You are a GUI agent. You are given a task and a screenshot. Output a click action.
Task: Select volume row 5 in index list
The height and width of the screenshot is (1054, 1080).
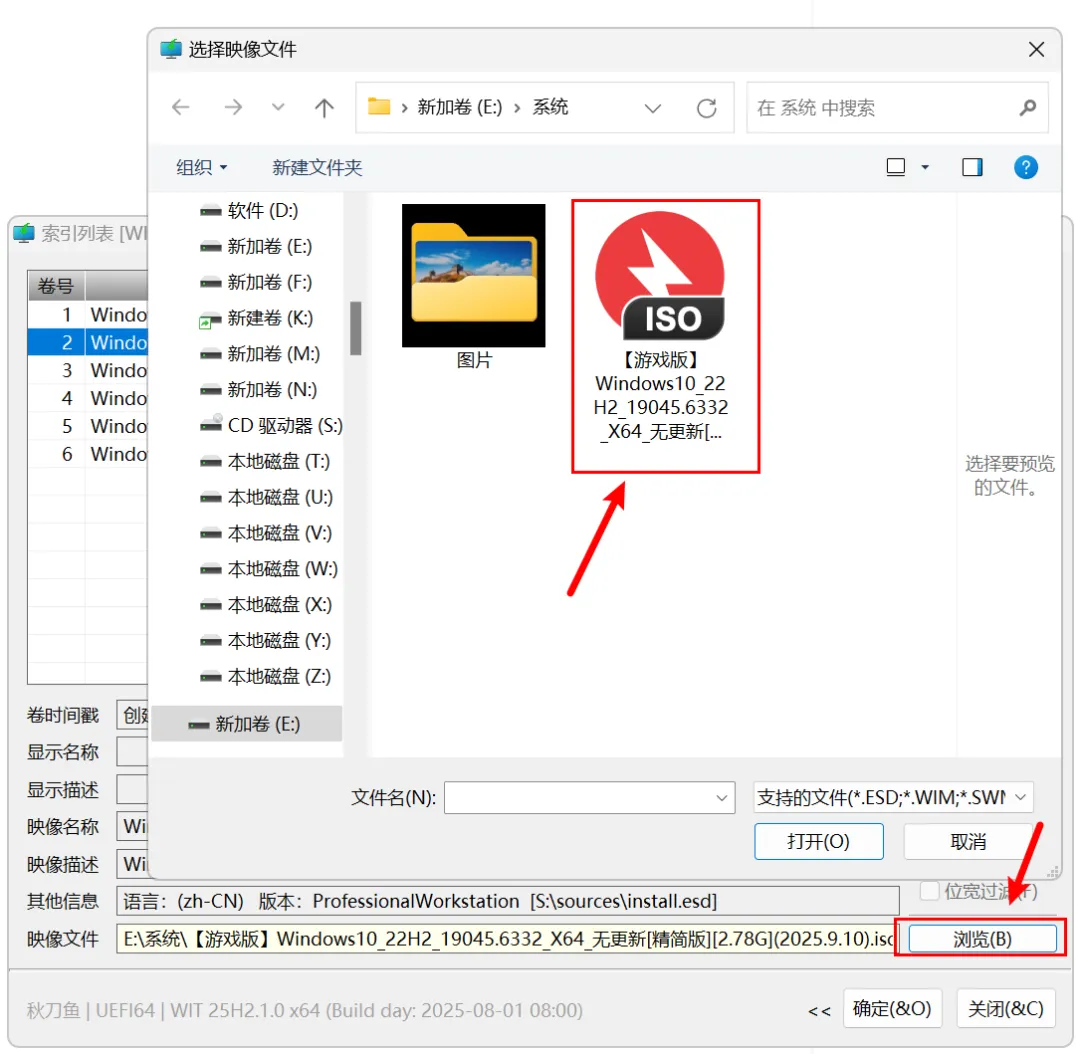pos(88,426)
